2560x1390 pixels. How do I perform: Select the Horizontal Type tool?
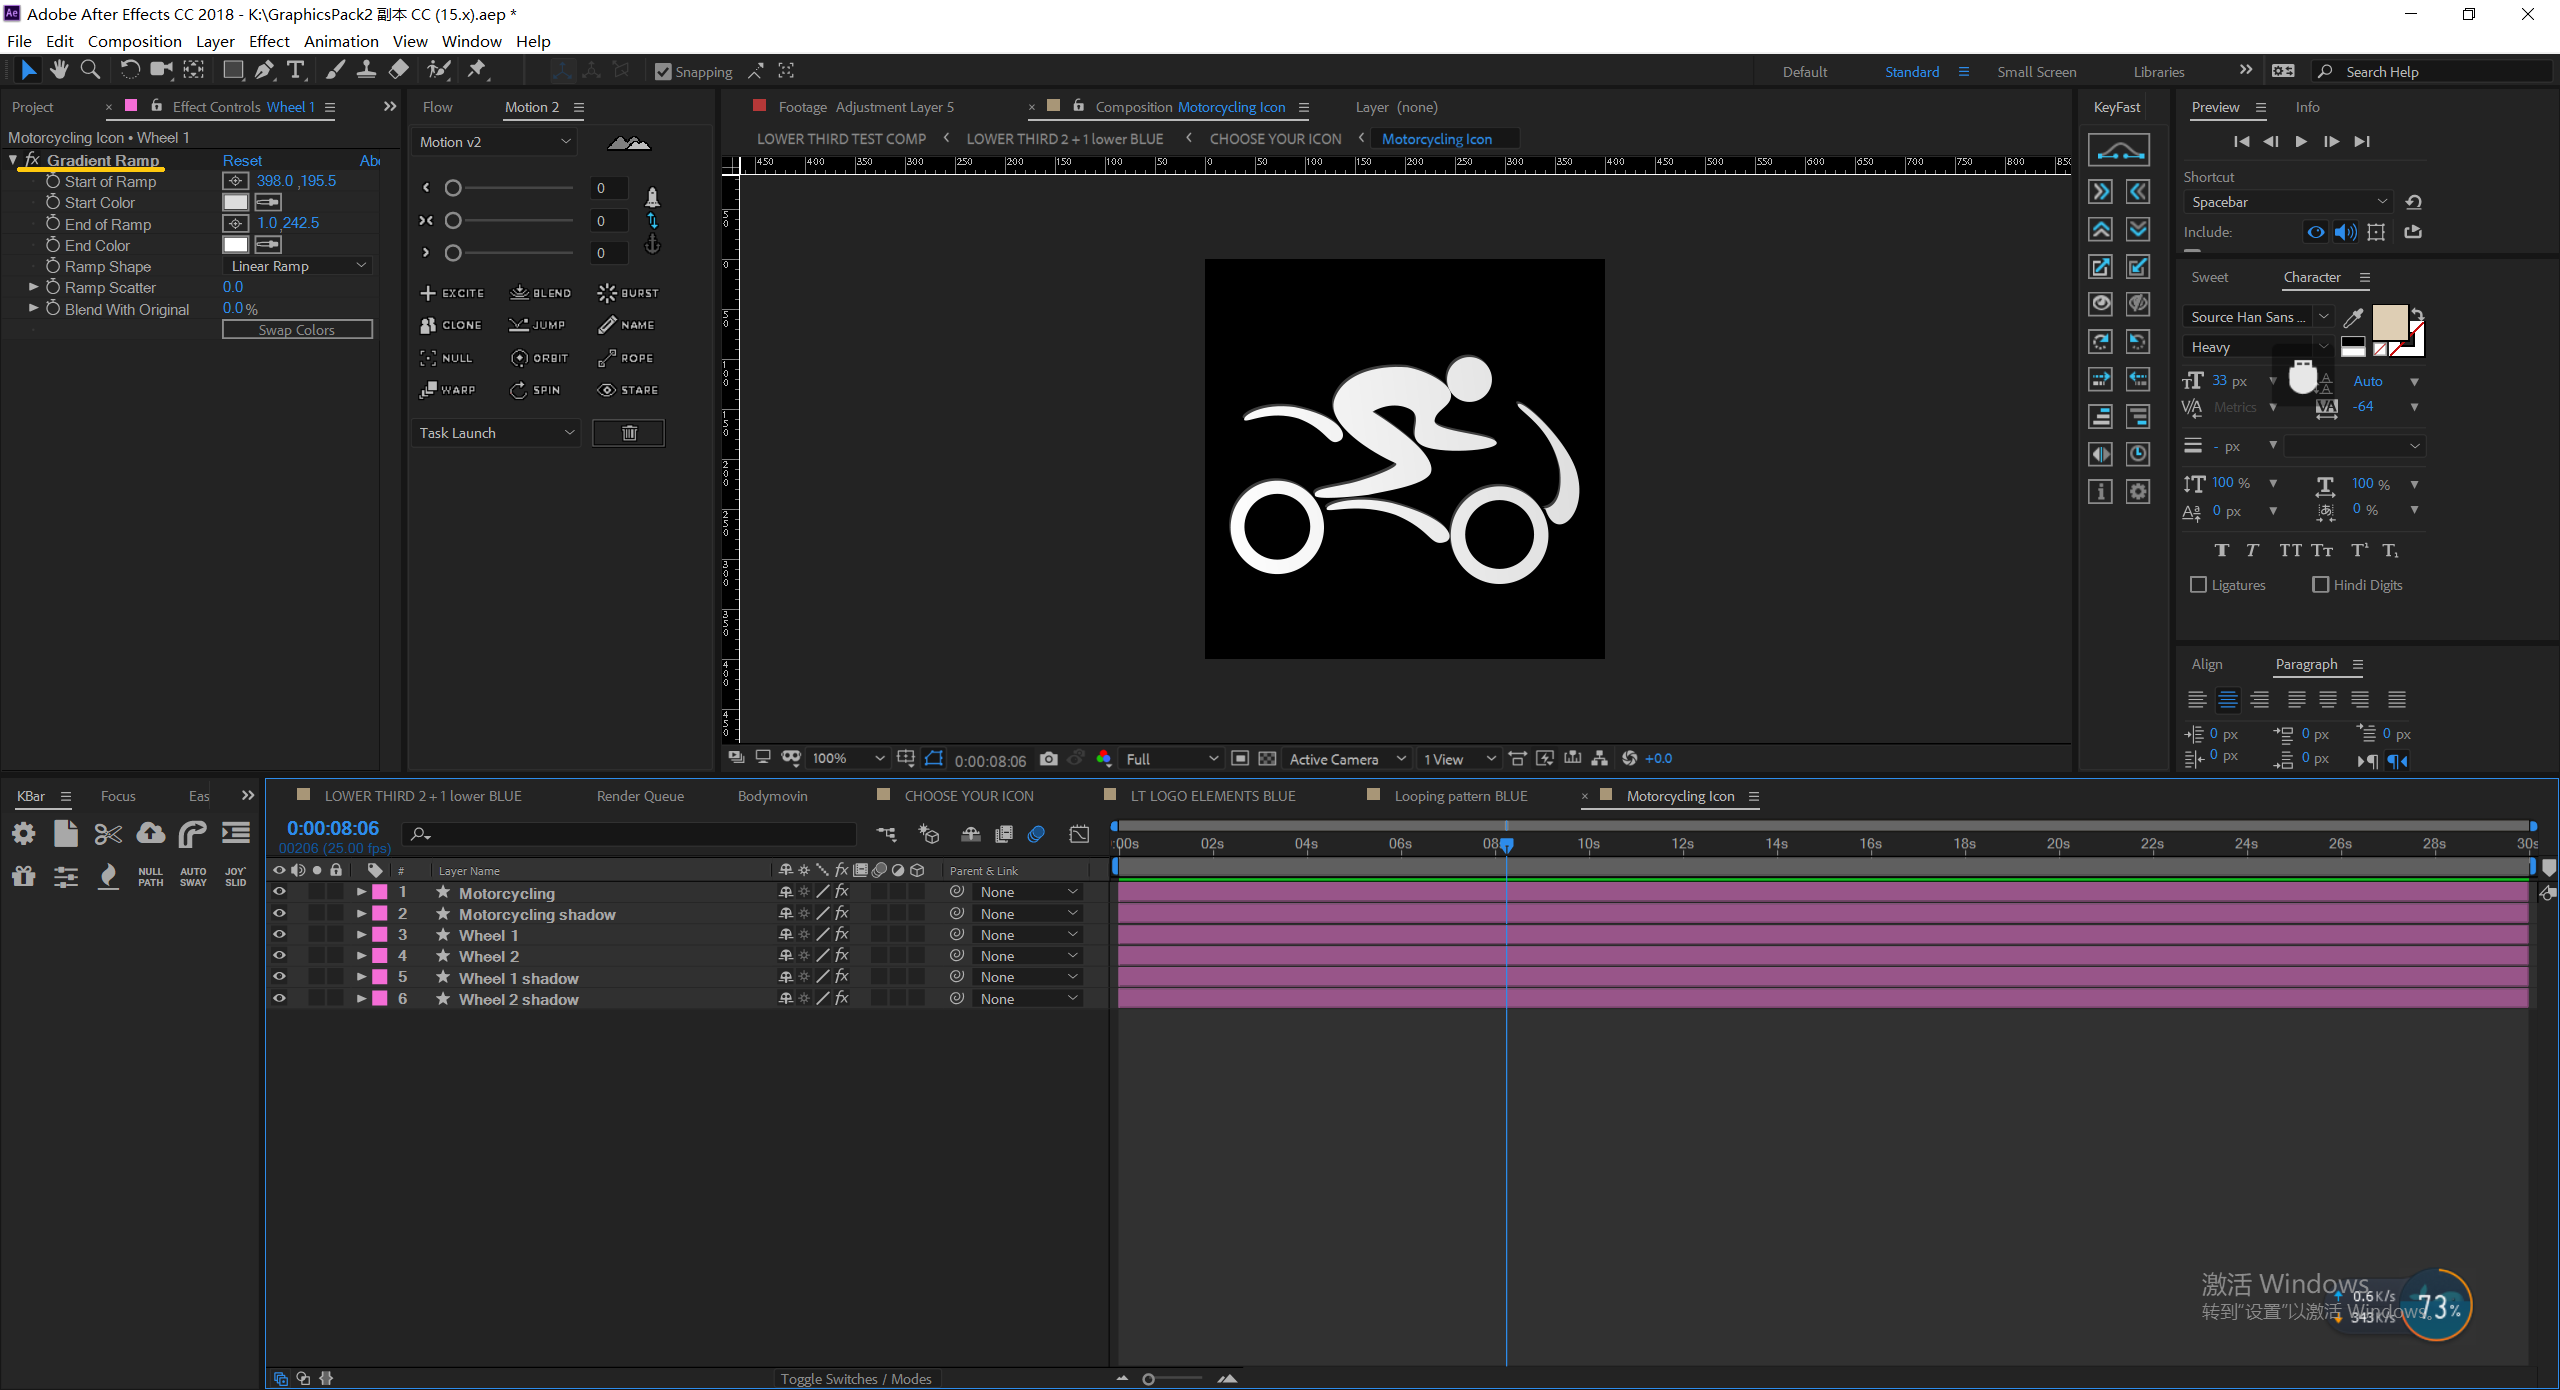coord(296,70)
